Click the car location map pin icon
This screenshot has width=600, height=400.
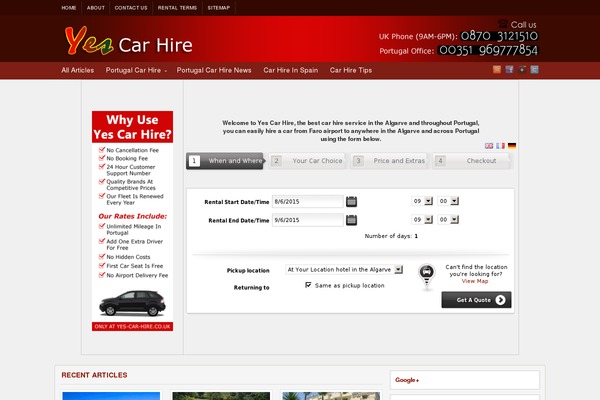(427, 276)
